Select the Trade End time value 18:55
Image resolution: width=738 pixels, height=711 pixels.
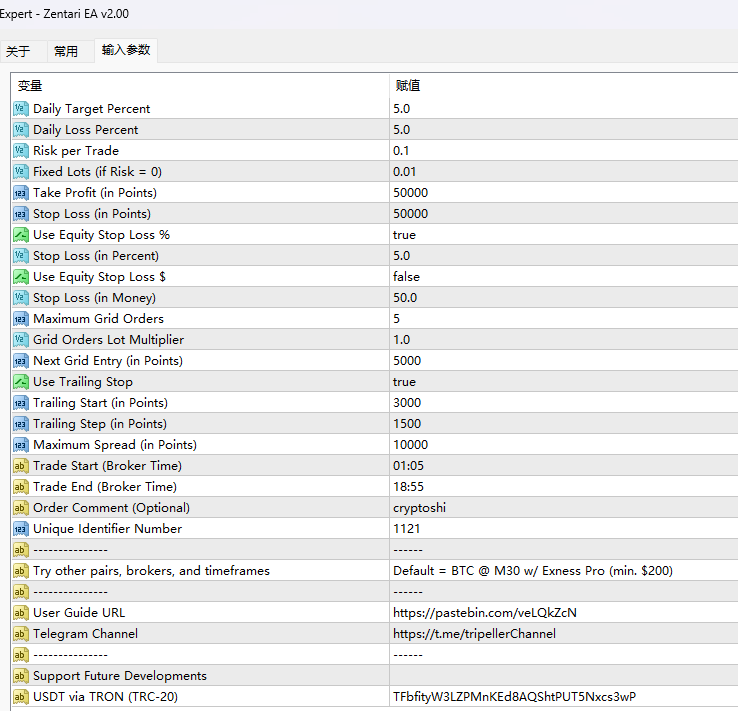[x=408, y=486]
